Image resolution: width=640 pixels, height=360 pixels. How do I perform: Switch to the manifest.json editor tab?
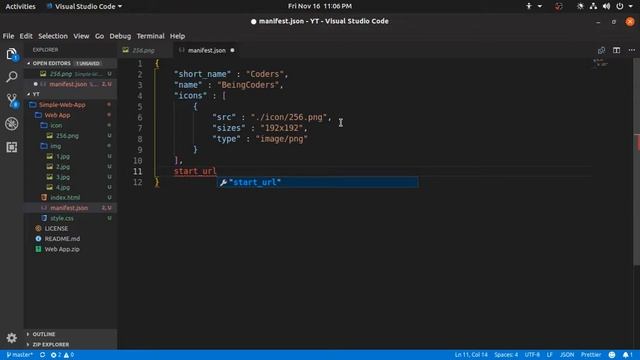pos(207,50)
